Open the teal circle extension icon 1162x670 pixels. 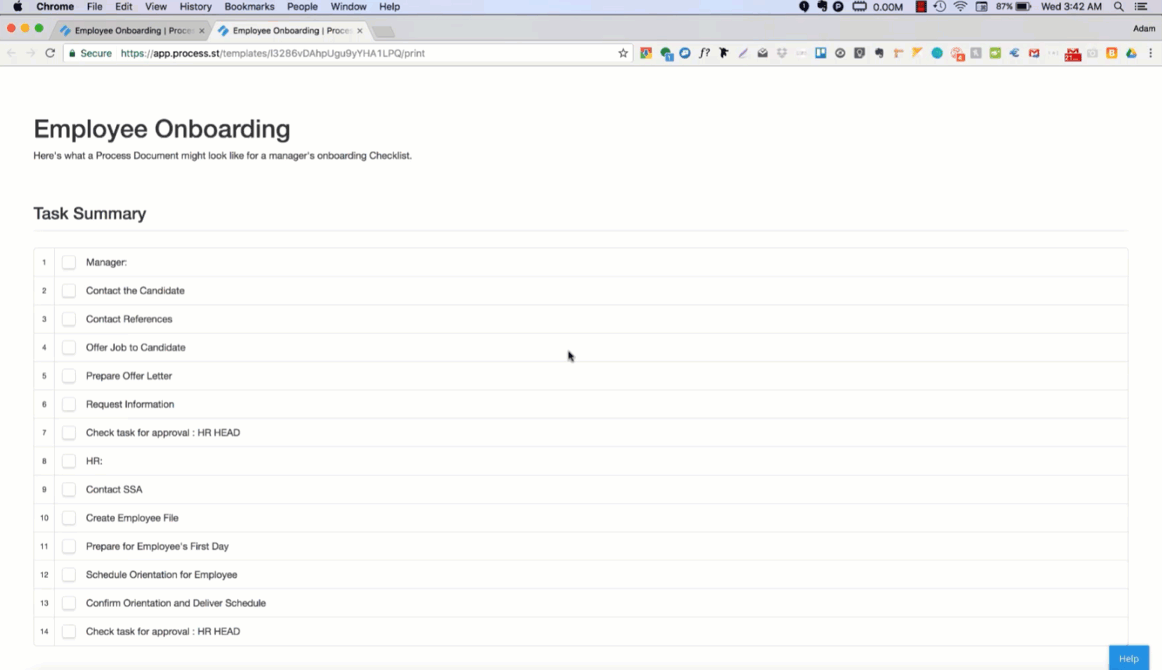coord(937,53)
